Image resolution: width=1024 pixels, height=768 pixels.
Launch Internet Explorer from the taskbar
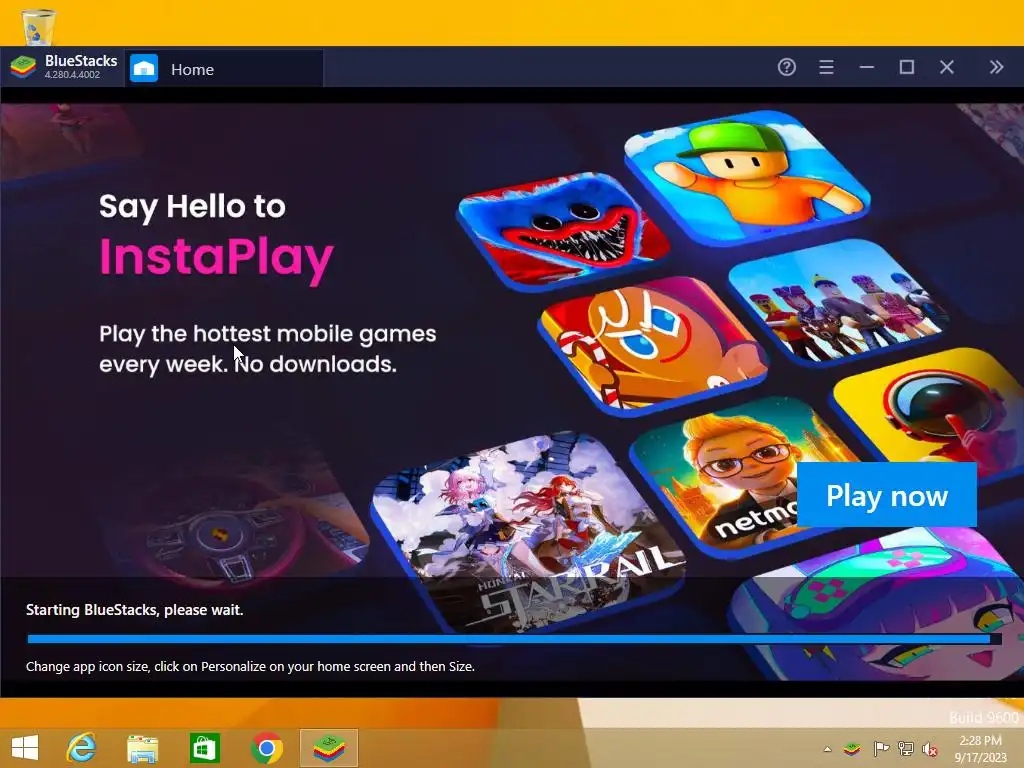click(82, 748)
